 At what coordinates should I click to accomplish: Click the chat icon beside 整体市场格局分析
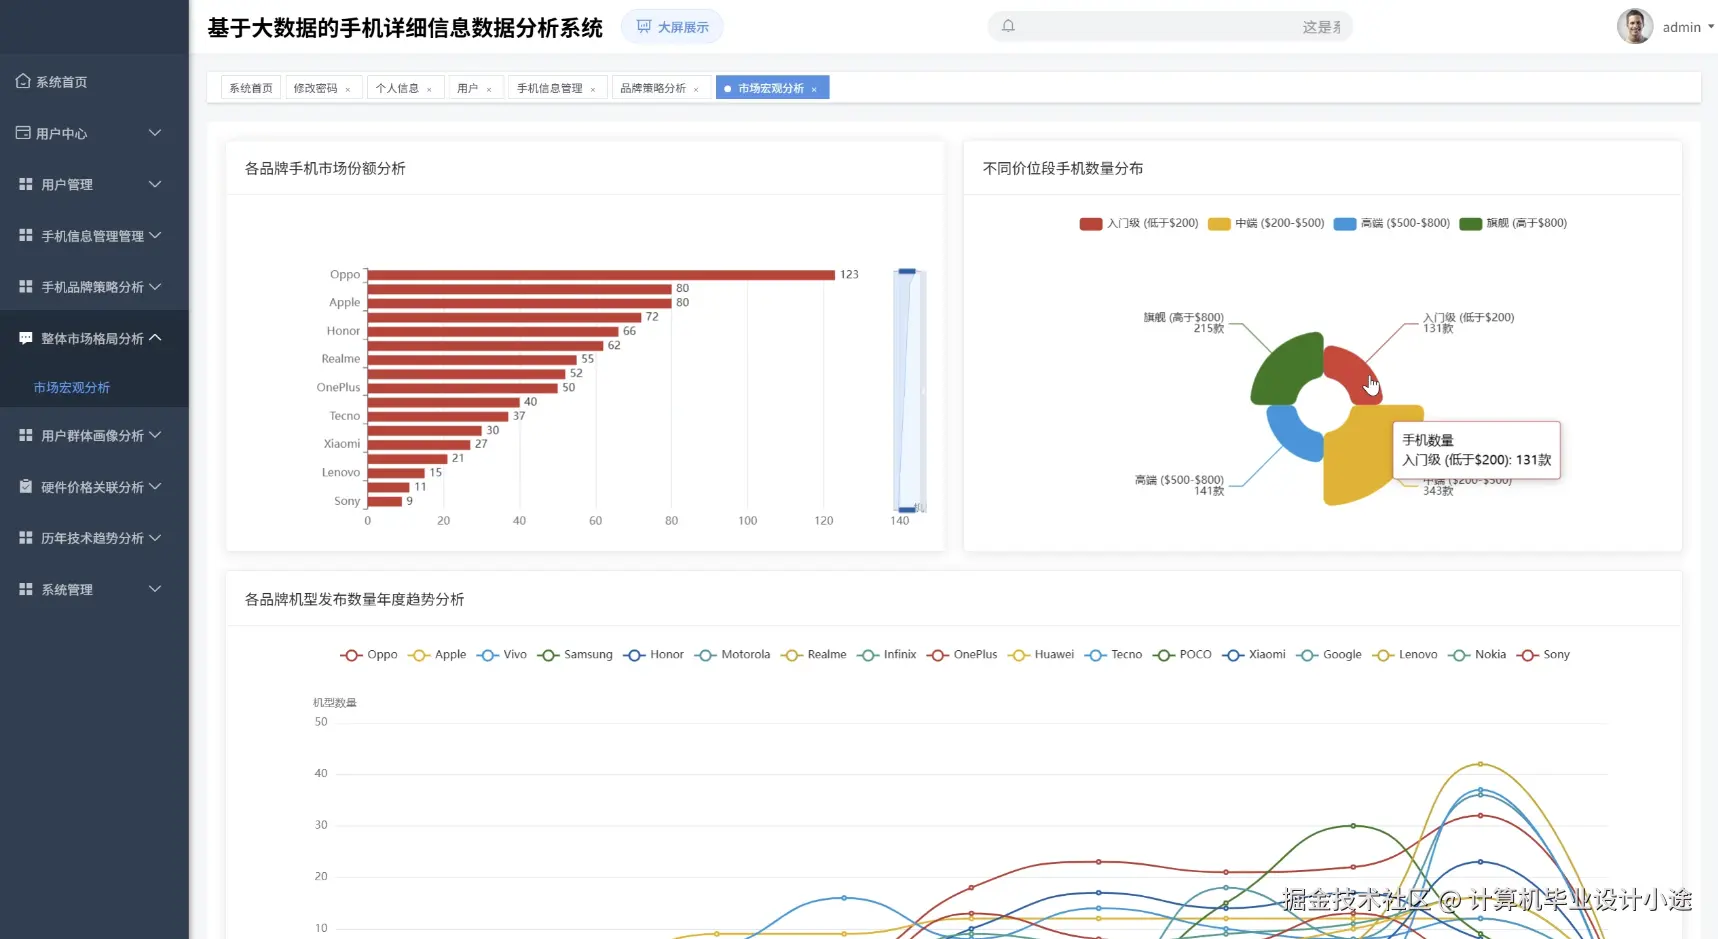pyautogui.click(x=26, y=338)
